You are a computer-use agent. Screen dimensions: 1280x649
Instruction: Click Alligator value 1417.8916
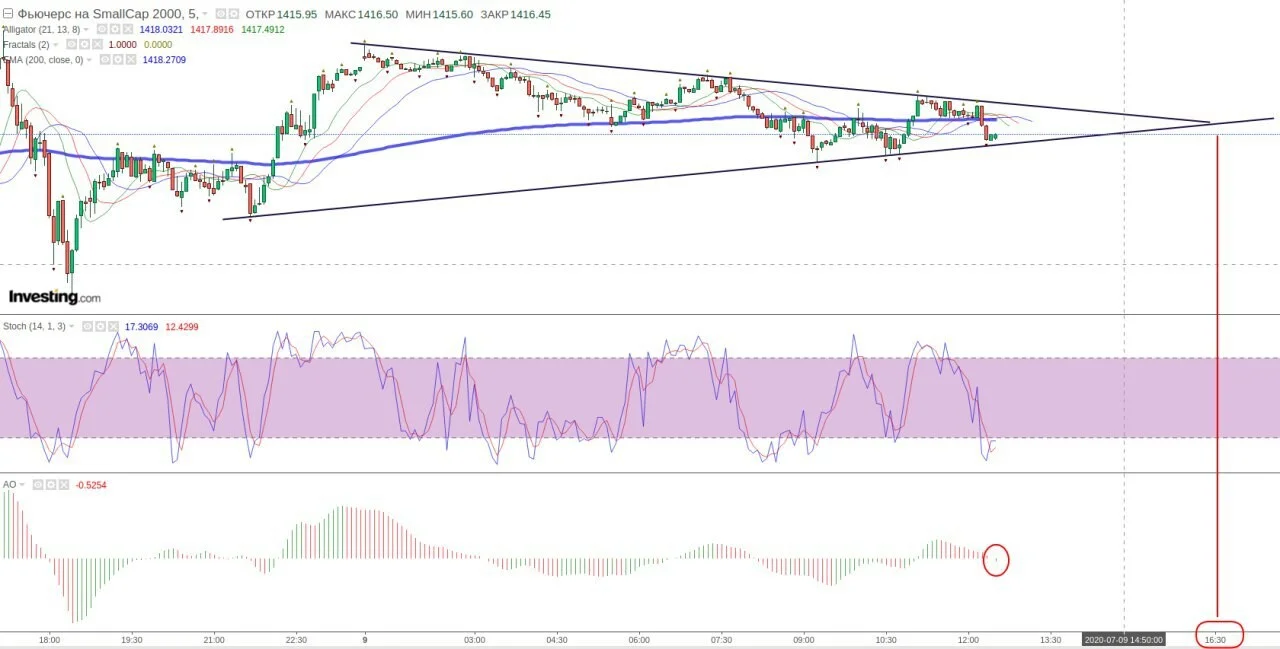212,30
